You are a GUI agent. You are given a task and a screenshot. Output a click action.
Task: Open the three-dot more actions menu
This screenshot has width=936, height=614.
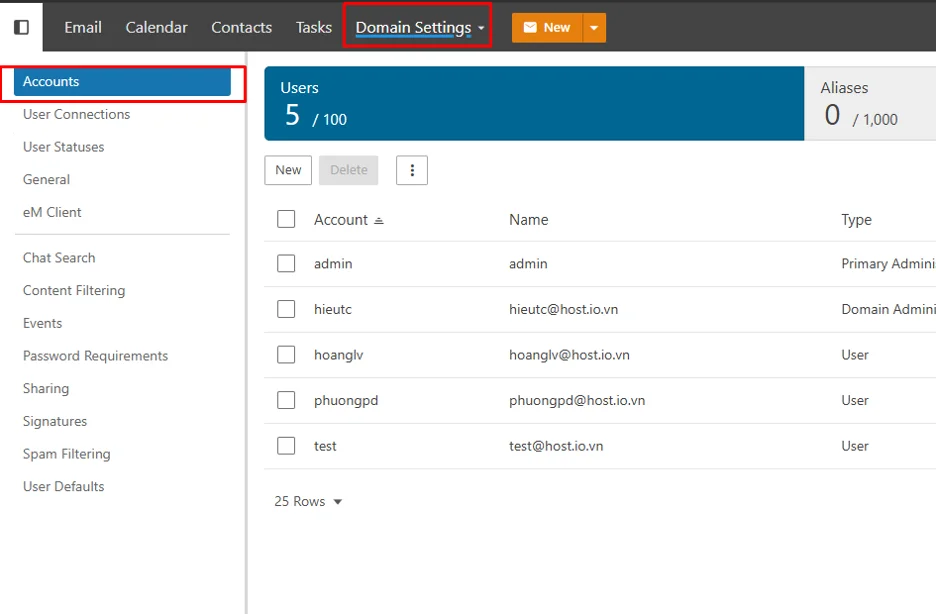(x=412, y=171)
